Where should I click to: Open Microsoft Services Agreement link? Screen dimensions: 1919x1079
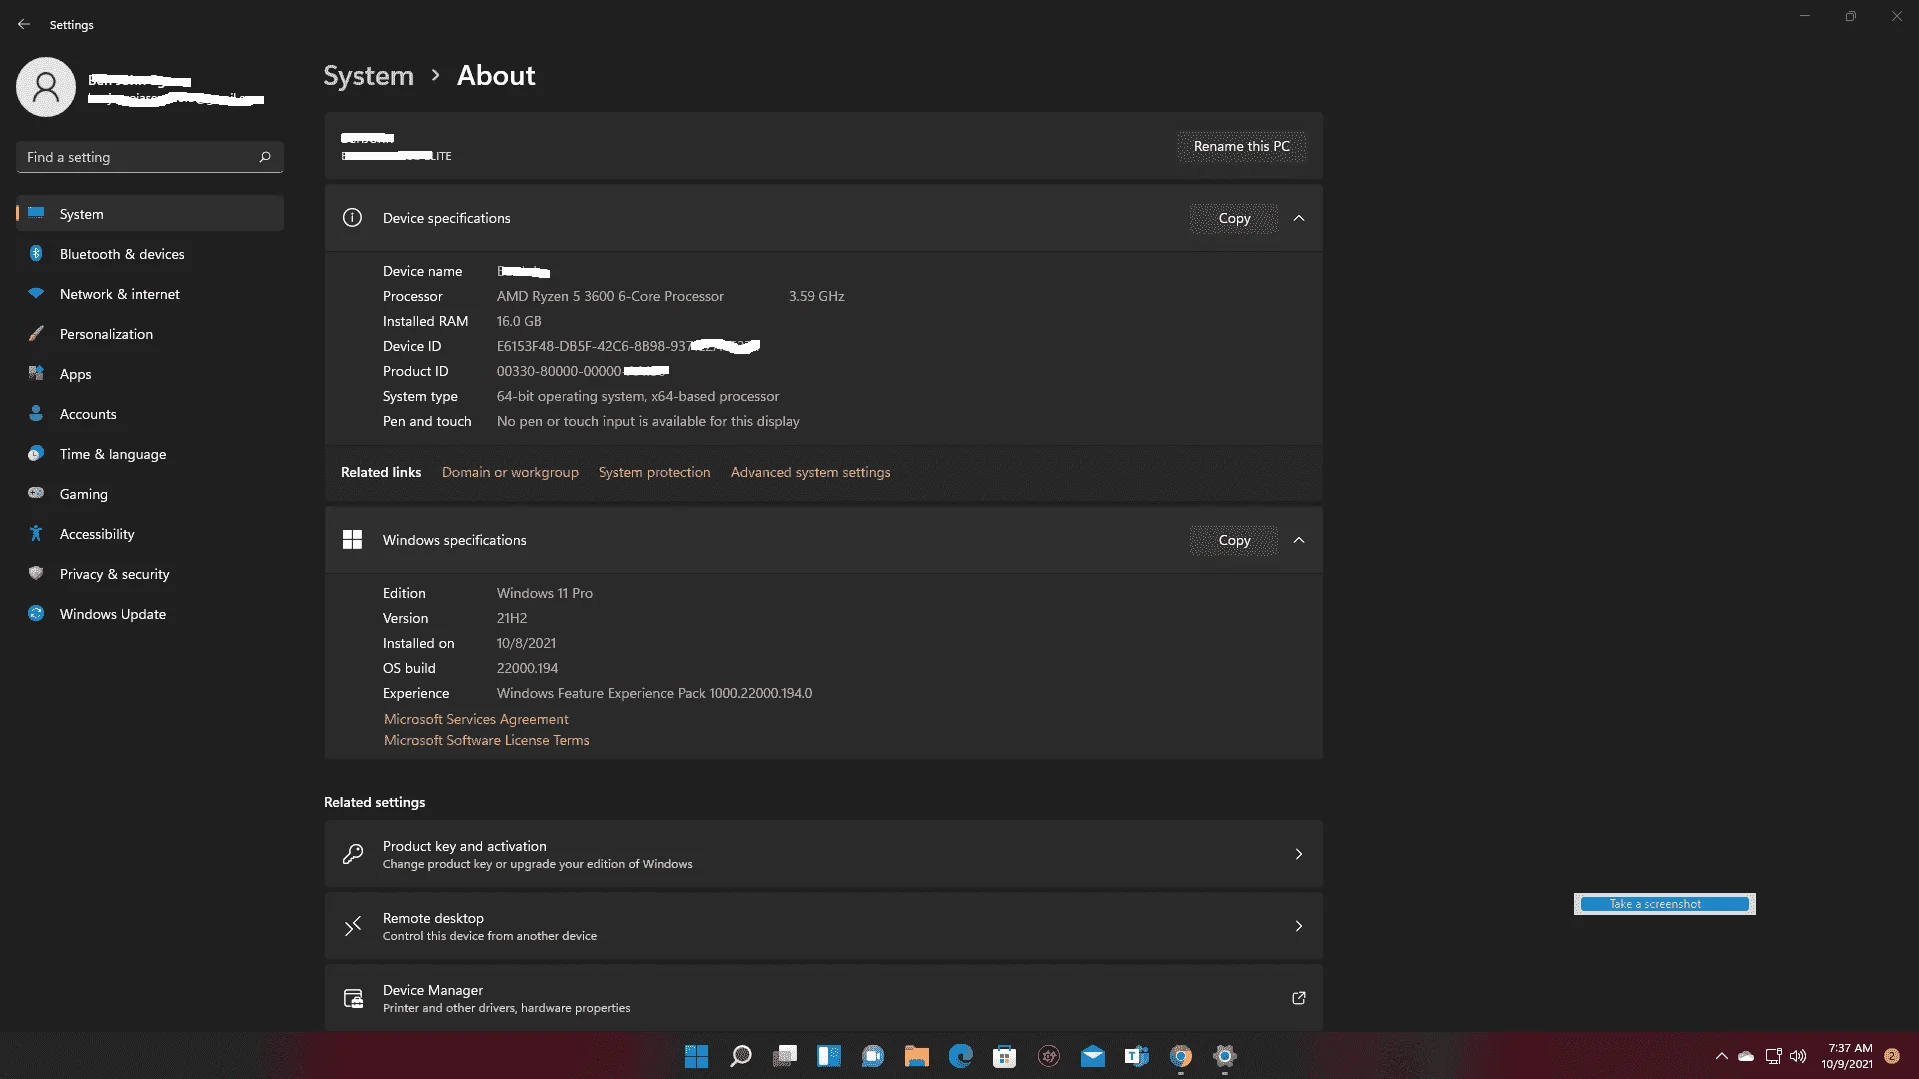click(476, 719)
